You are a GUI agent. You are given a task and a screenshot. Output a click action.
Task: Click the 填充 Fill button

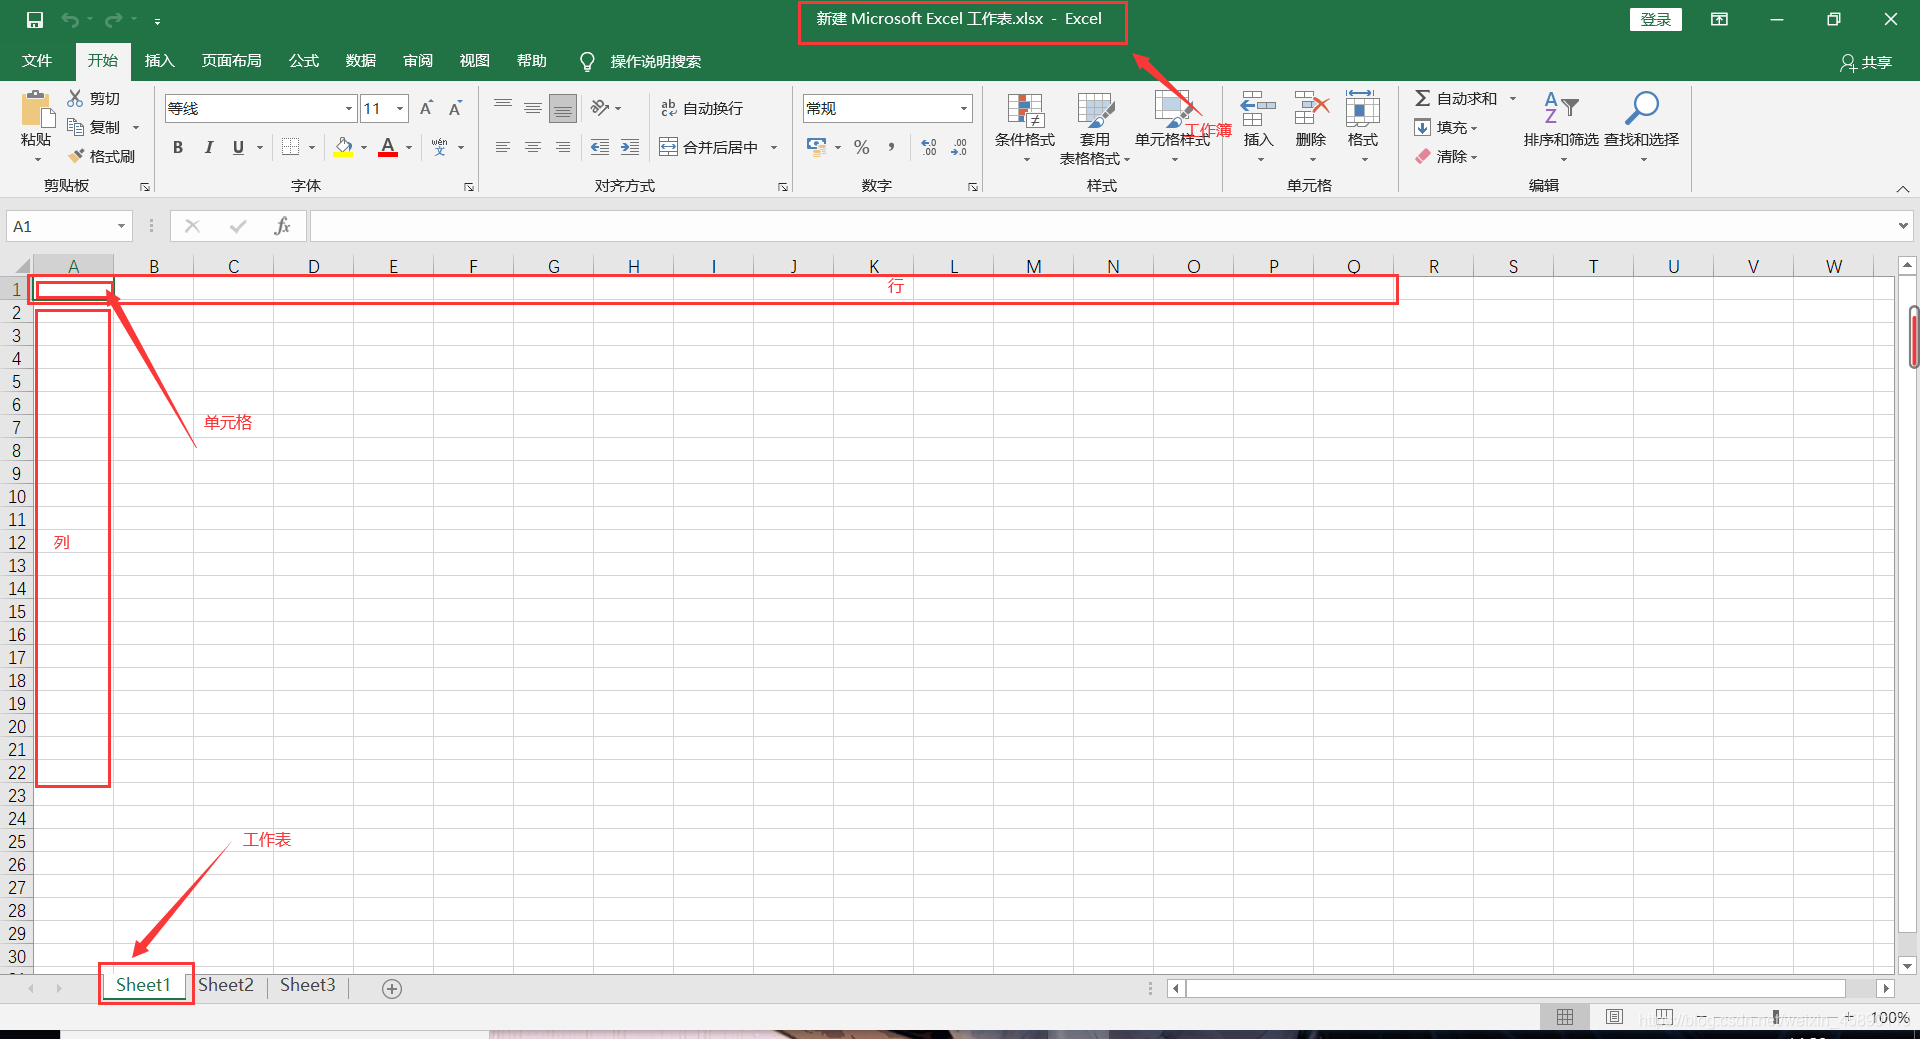(1445, 127)
